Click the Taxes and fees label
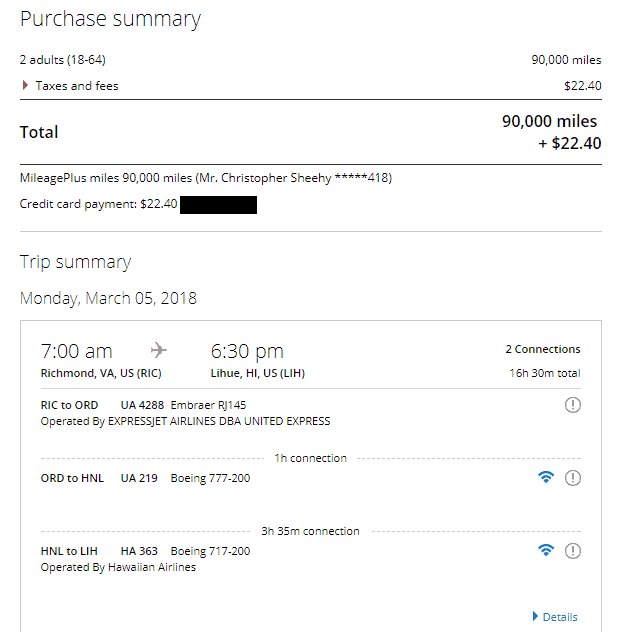 [77, 85]
